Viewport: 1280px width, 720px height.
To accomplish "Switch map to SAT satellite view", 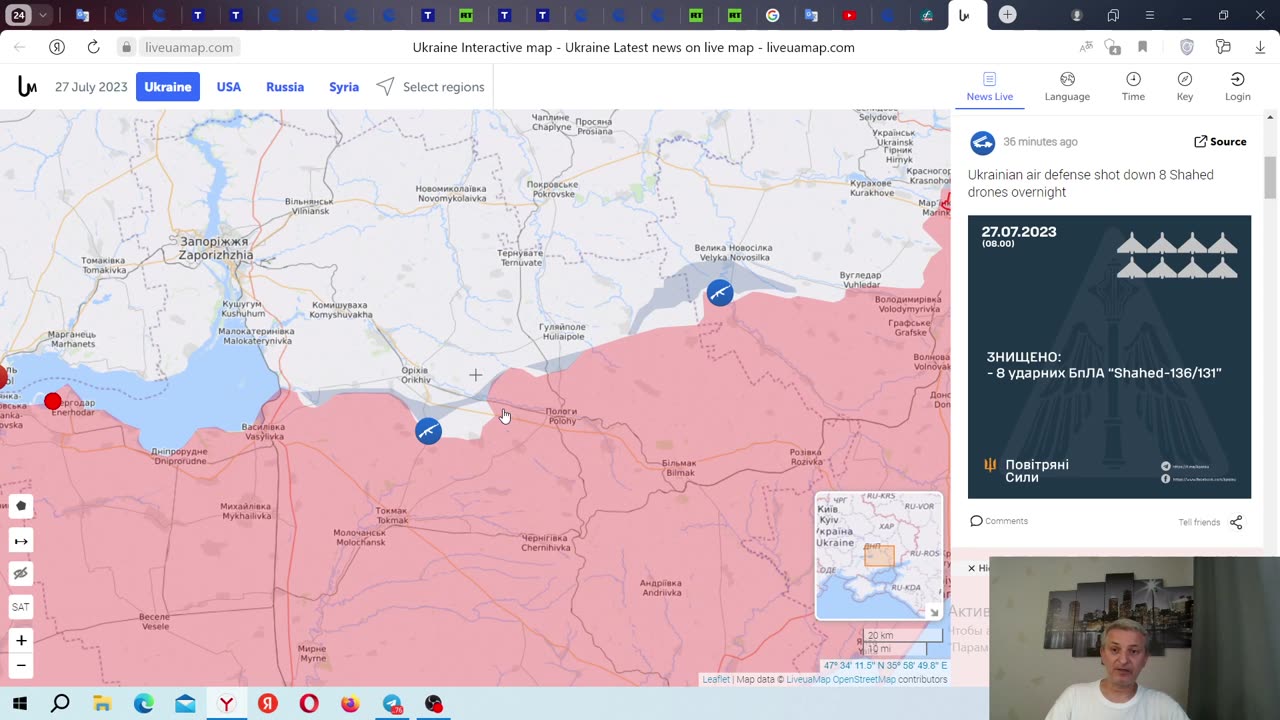I will [x=21, y=607].
